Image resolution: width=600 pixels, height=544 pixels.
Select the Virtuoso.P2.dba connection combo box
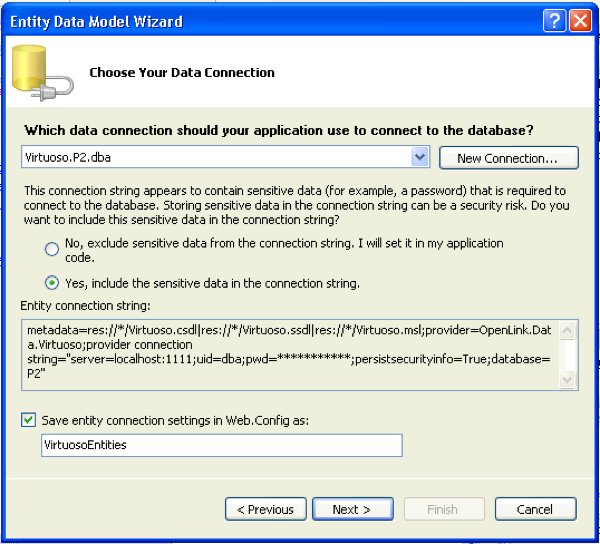point(216,157)
